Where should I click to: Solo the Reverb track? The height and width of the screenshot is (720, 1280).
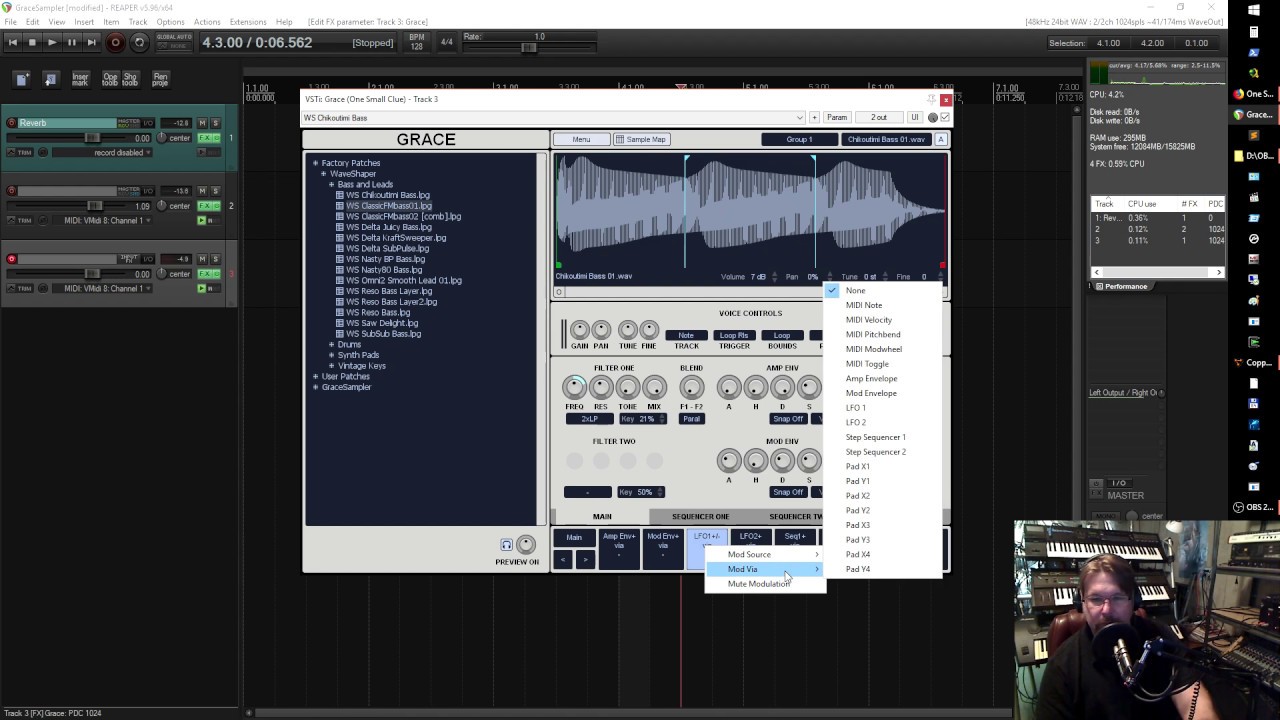(x=214, y=122)
